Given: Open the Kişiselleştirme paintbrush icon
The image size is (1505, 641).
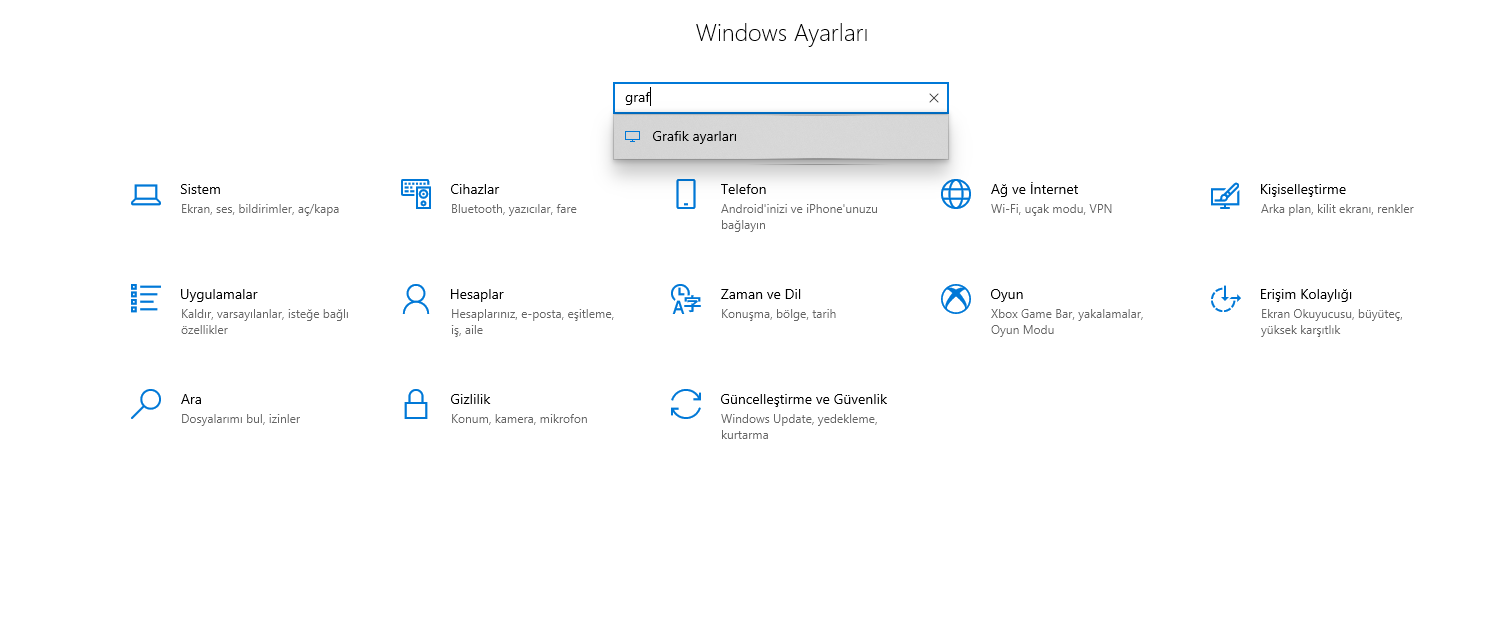Looking at the screenshot, I should click(1225, 194).
